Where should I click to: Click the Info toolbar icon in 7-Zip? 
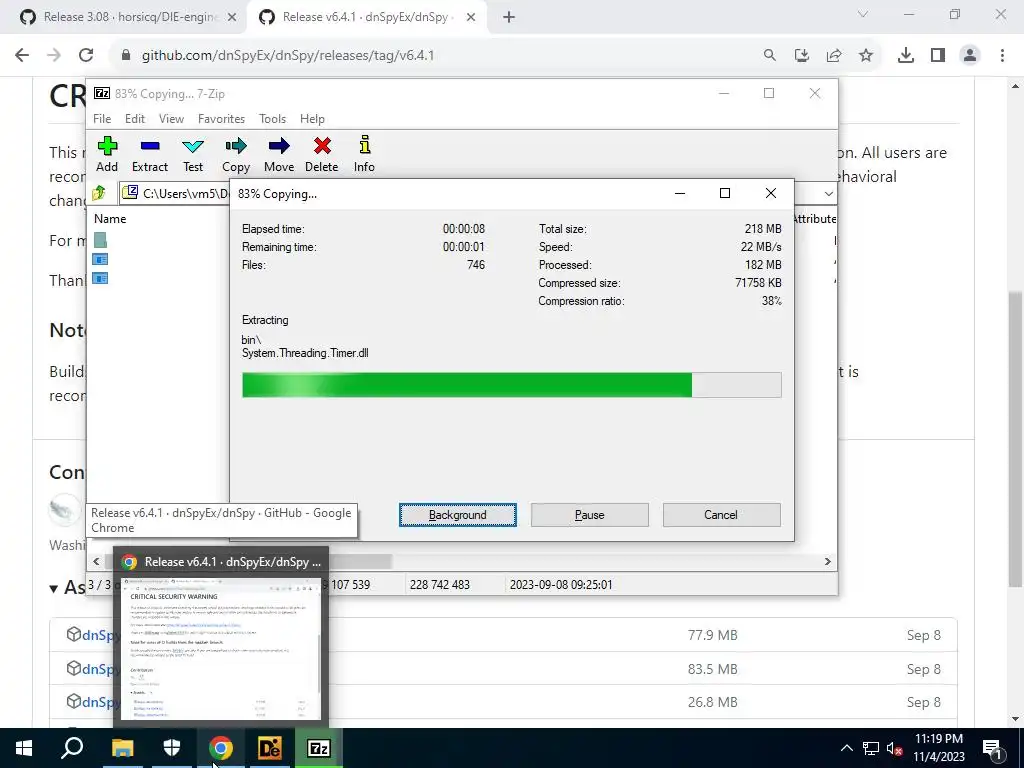point(364,154)
